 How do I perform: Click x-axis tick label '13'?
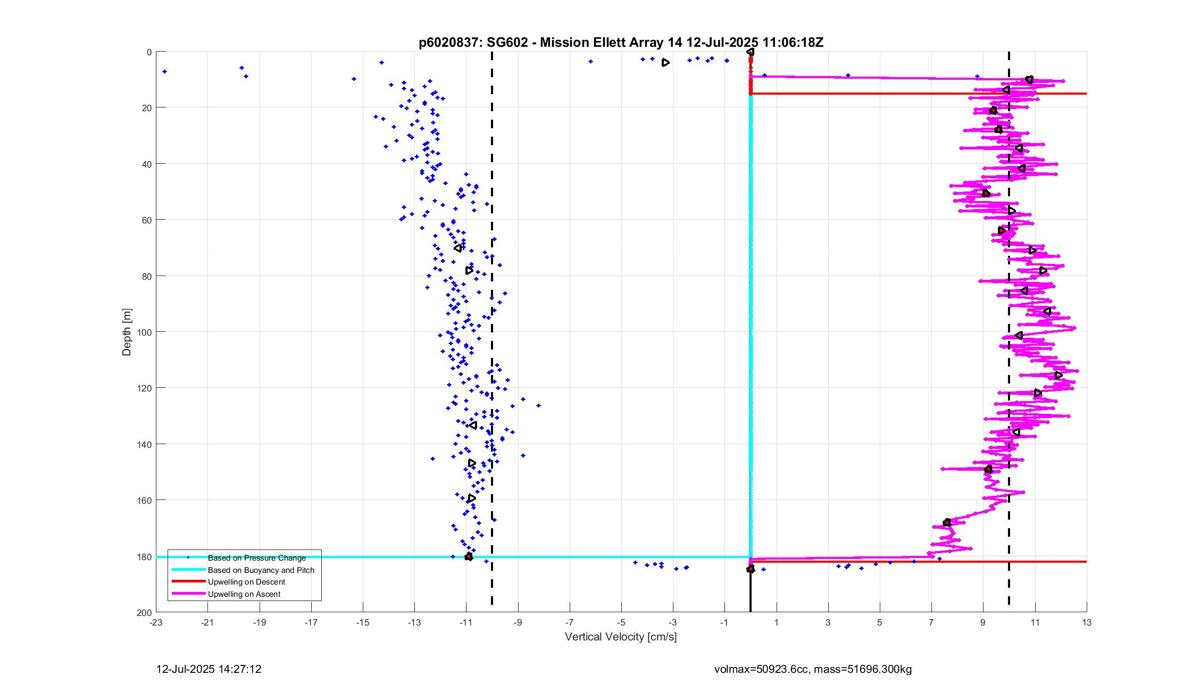point(1087,623)
